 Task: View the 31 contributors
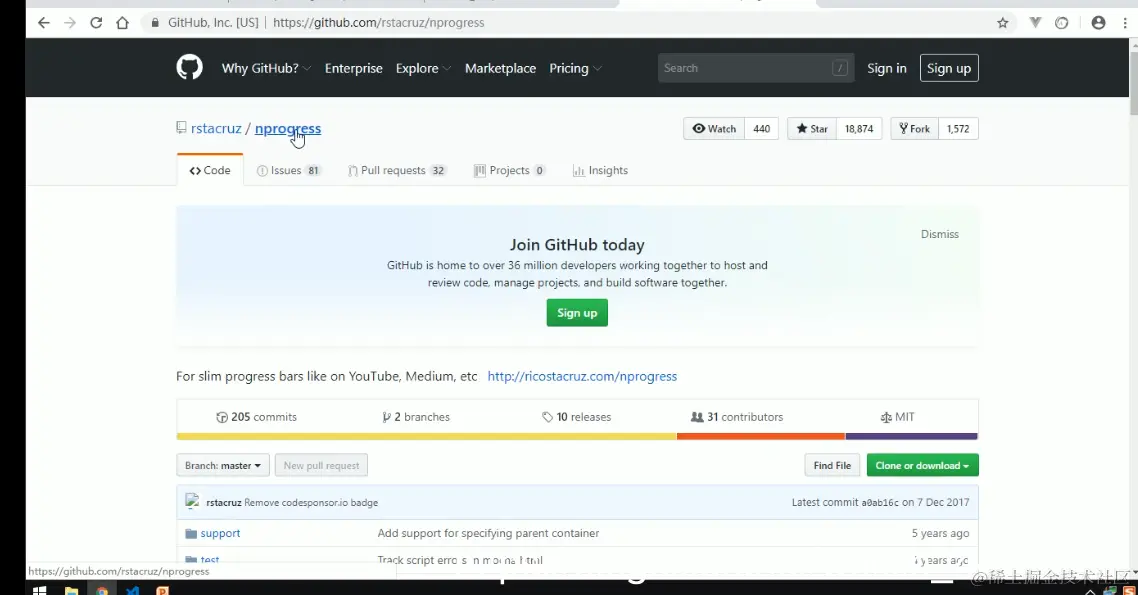point(737,417)
